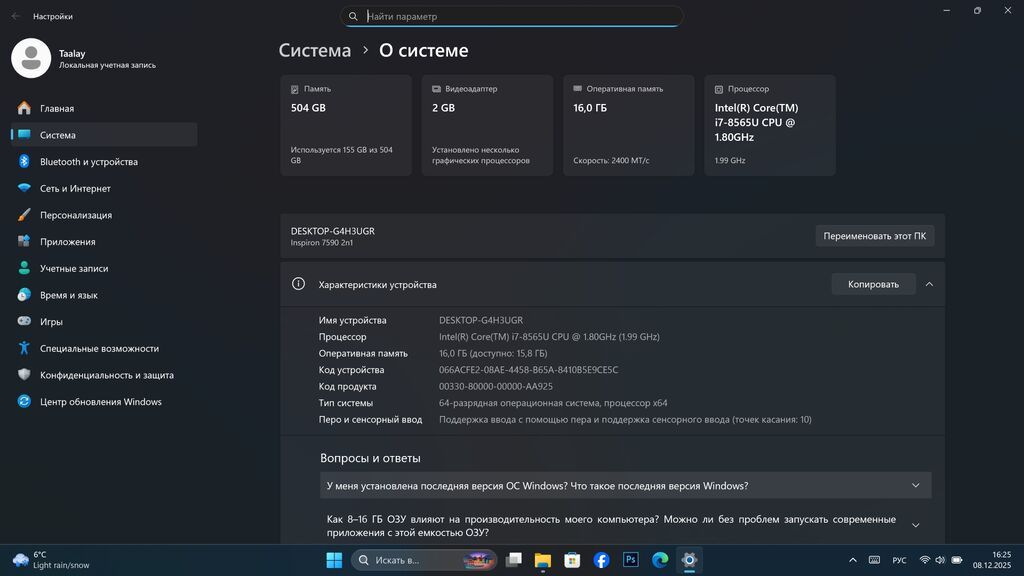Open the weather widget showing 6°C
Screen dimensions: 1024x576
51,560
